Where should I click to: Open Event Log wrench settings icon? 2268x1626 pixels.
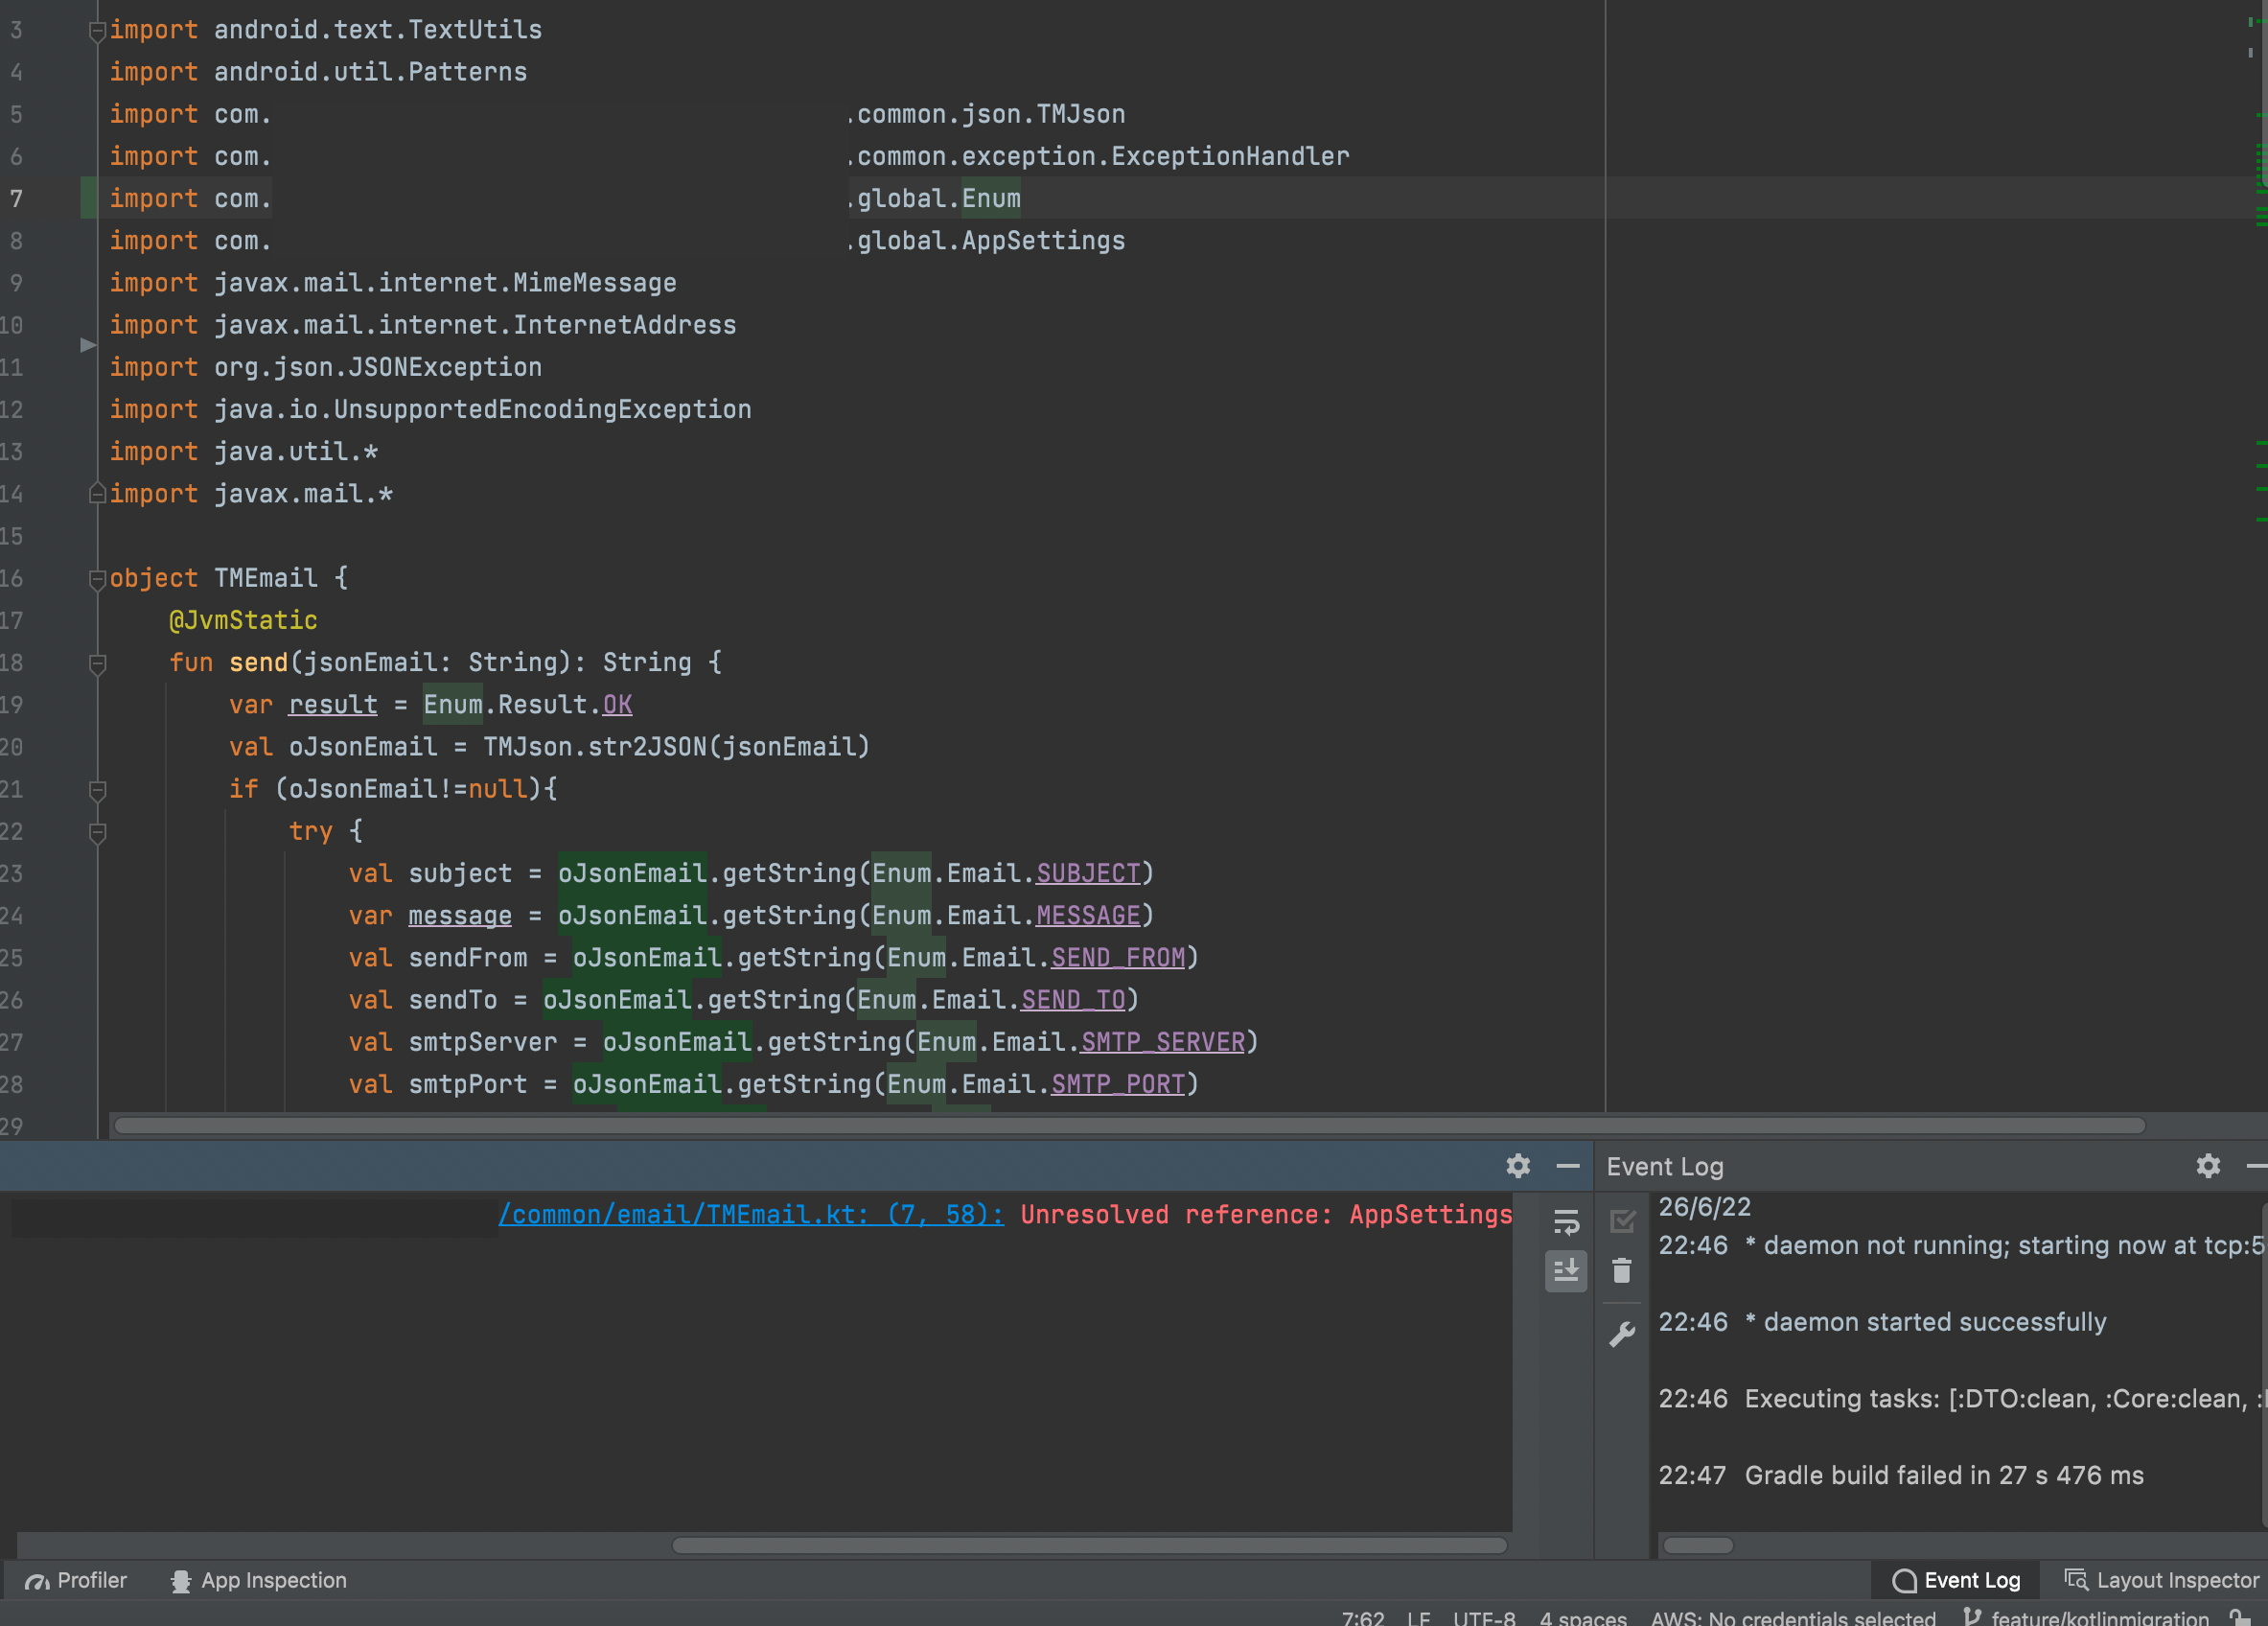(1622, 1330)
